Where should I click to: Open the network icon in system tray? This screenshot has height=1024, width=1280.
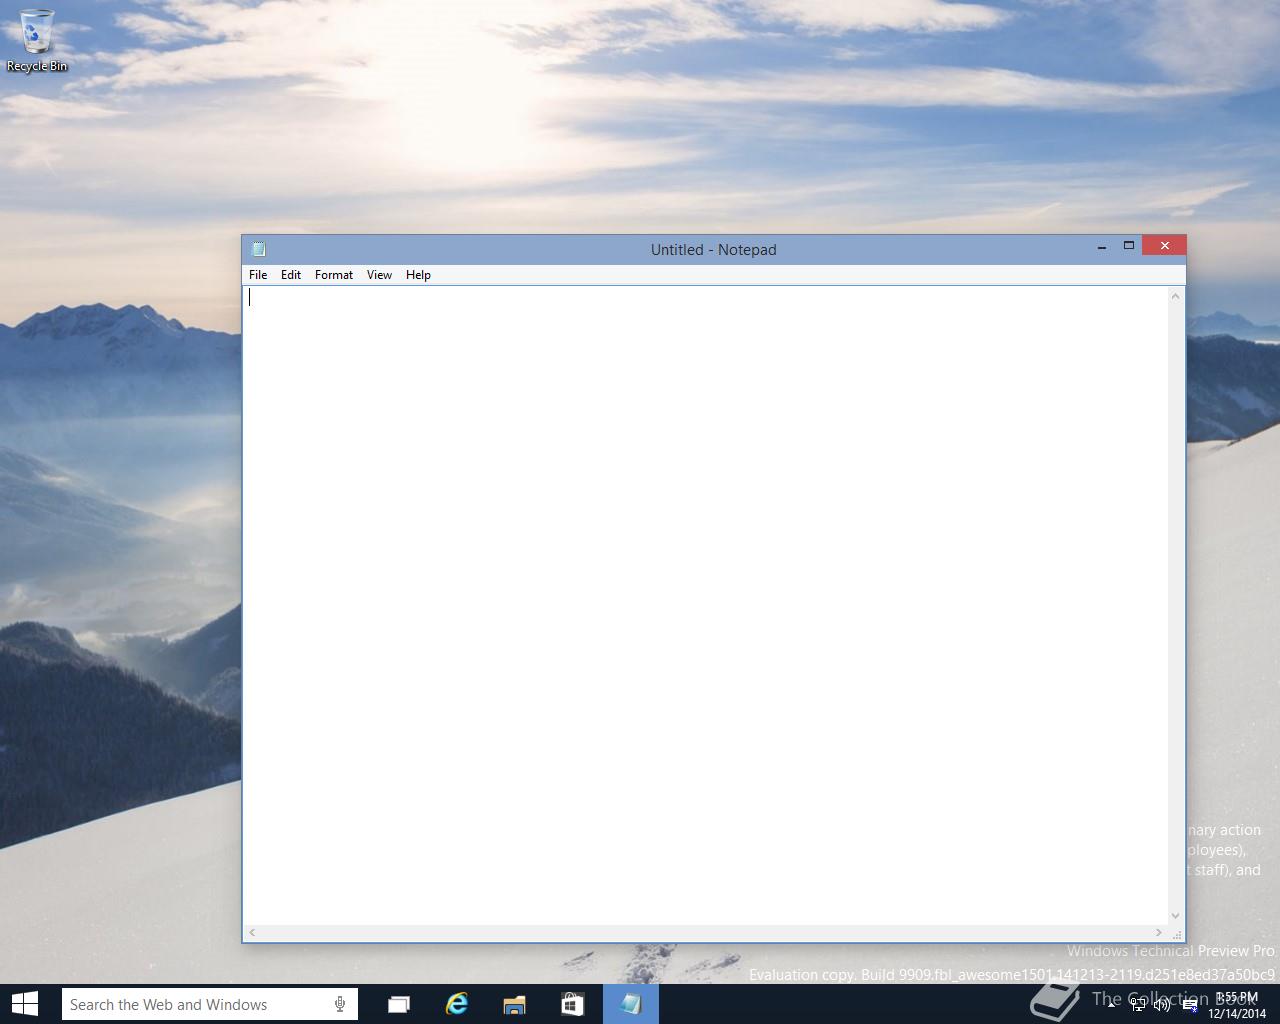coord(1138,1005)
